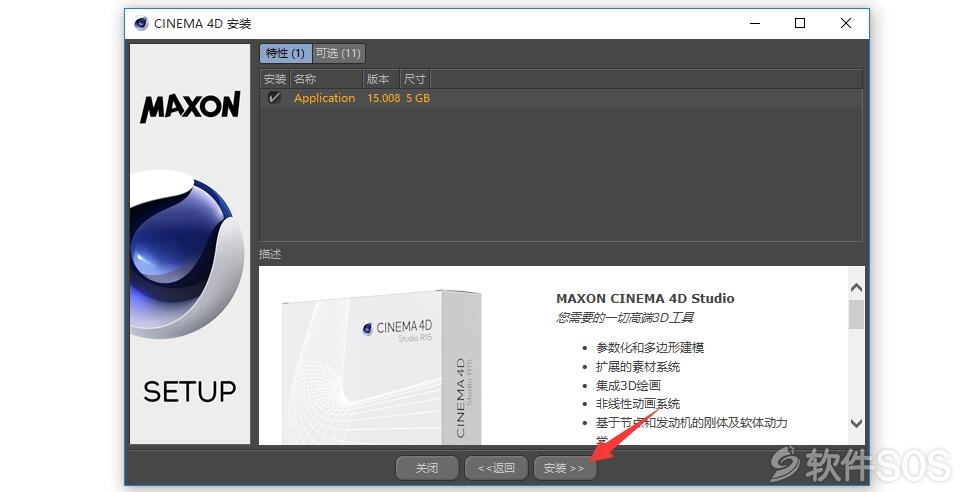Click the 版本 column header

point(381,79)
